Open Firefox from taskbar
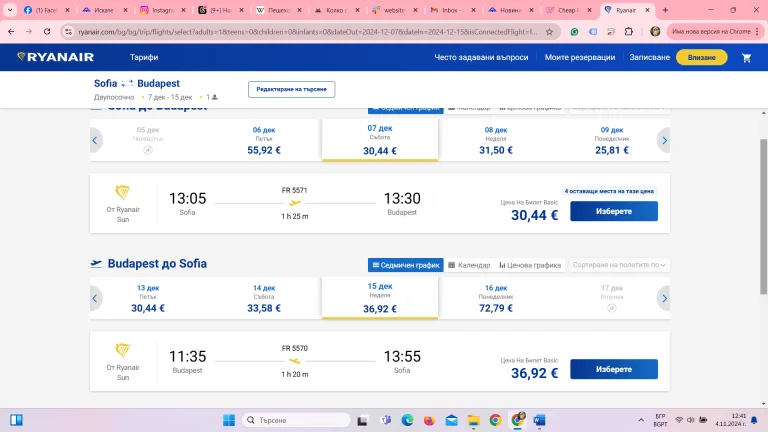Image resolution: width=768 pixels, height=432 pixels. point(429,420)
